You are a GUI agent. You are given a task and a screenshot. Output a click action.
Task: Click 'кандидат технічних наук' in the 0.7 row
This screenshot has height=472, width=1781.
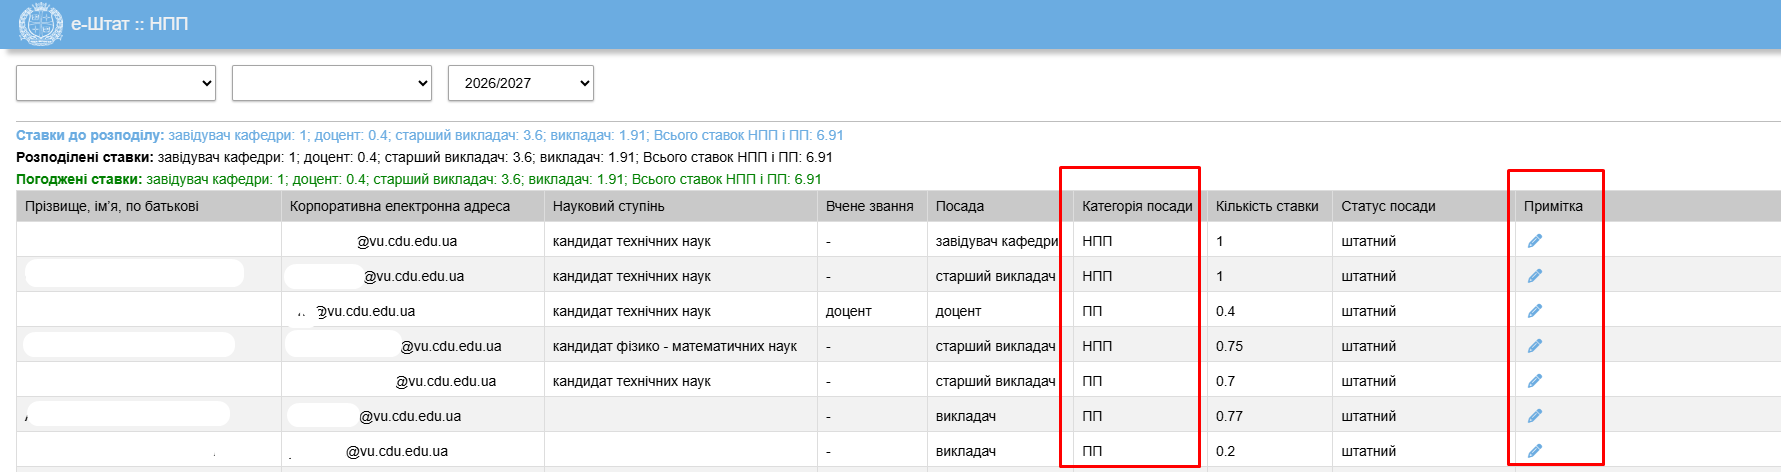click(x=632, y=381)
